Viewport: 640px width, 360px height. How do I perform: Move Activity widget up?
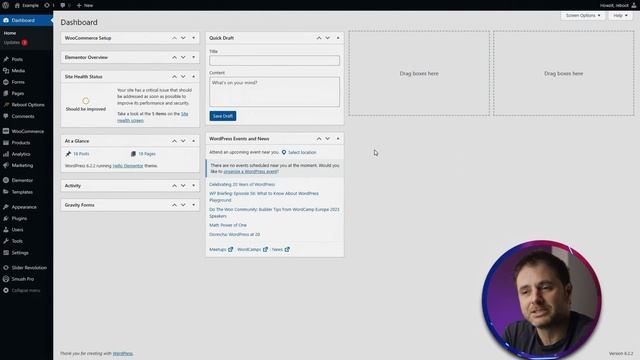pyautogui.click(x=174, y=186)
